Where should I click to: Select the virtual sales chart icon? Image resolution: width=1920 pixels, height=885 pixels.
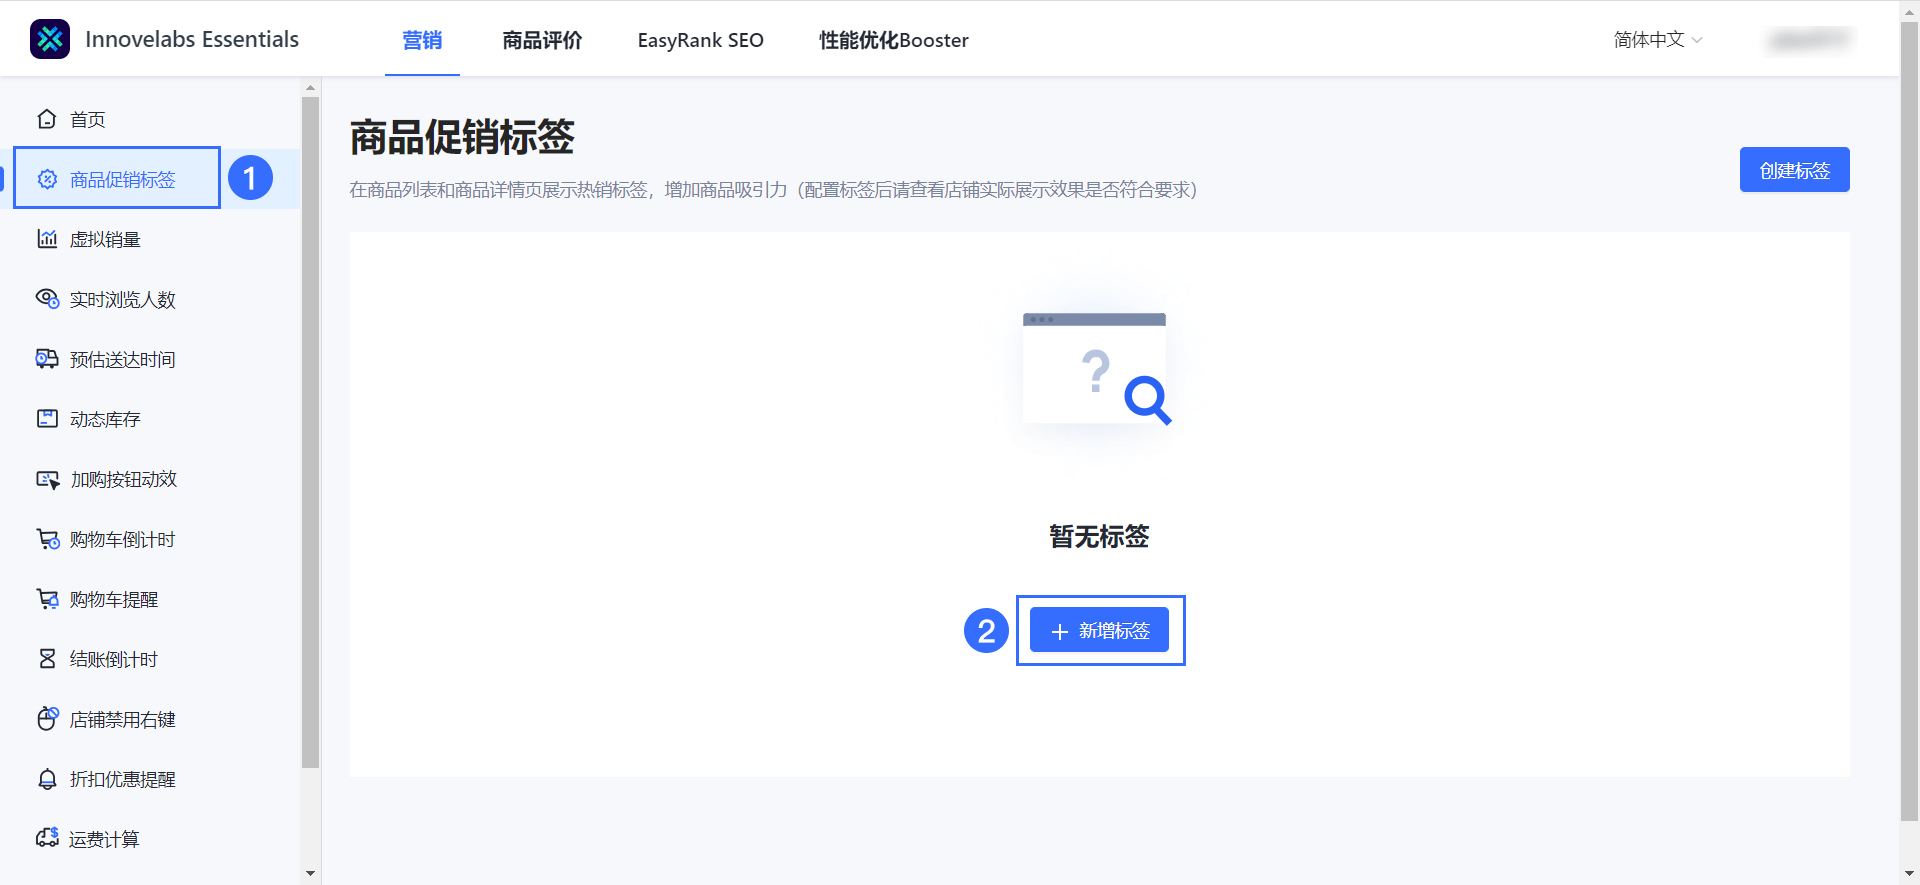[x=47, y=239]
